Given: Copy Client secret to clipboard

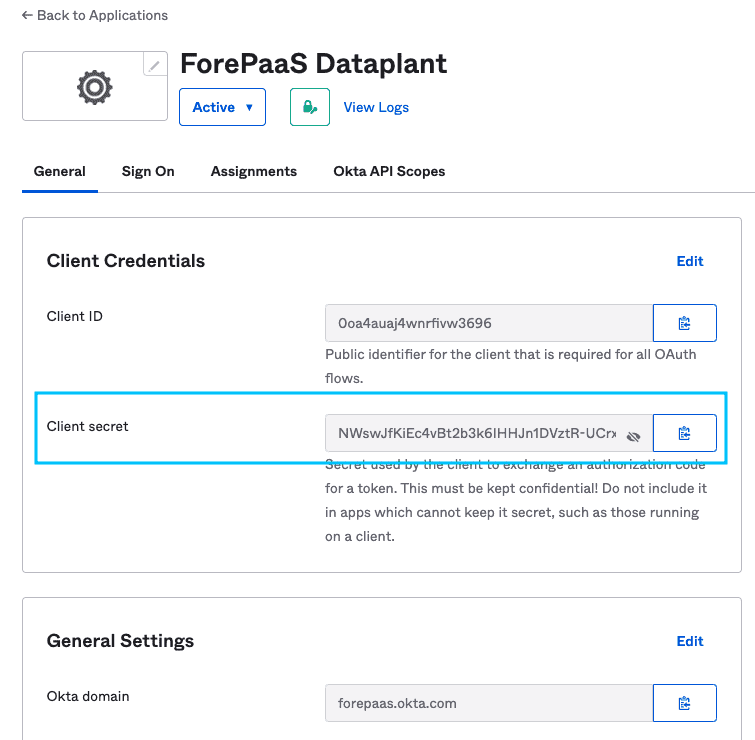Looking at the screenshot, I should click(x=685, y=433).
